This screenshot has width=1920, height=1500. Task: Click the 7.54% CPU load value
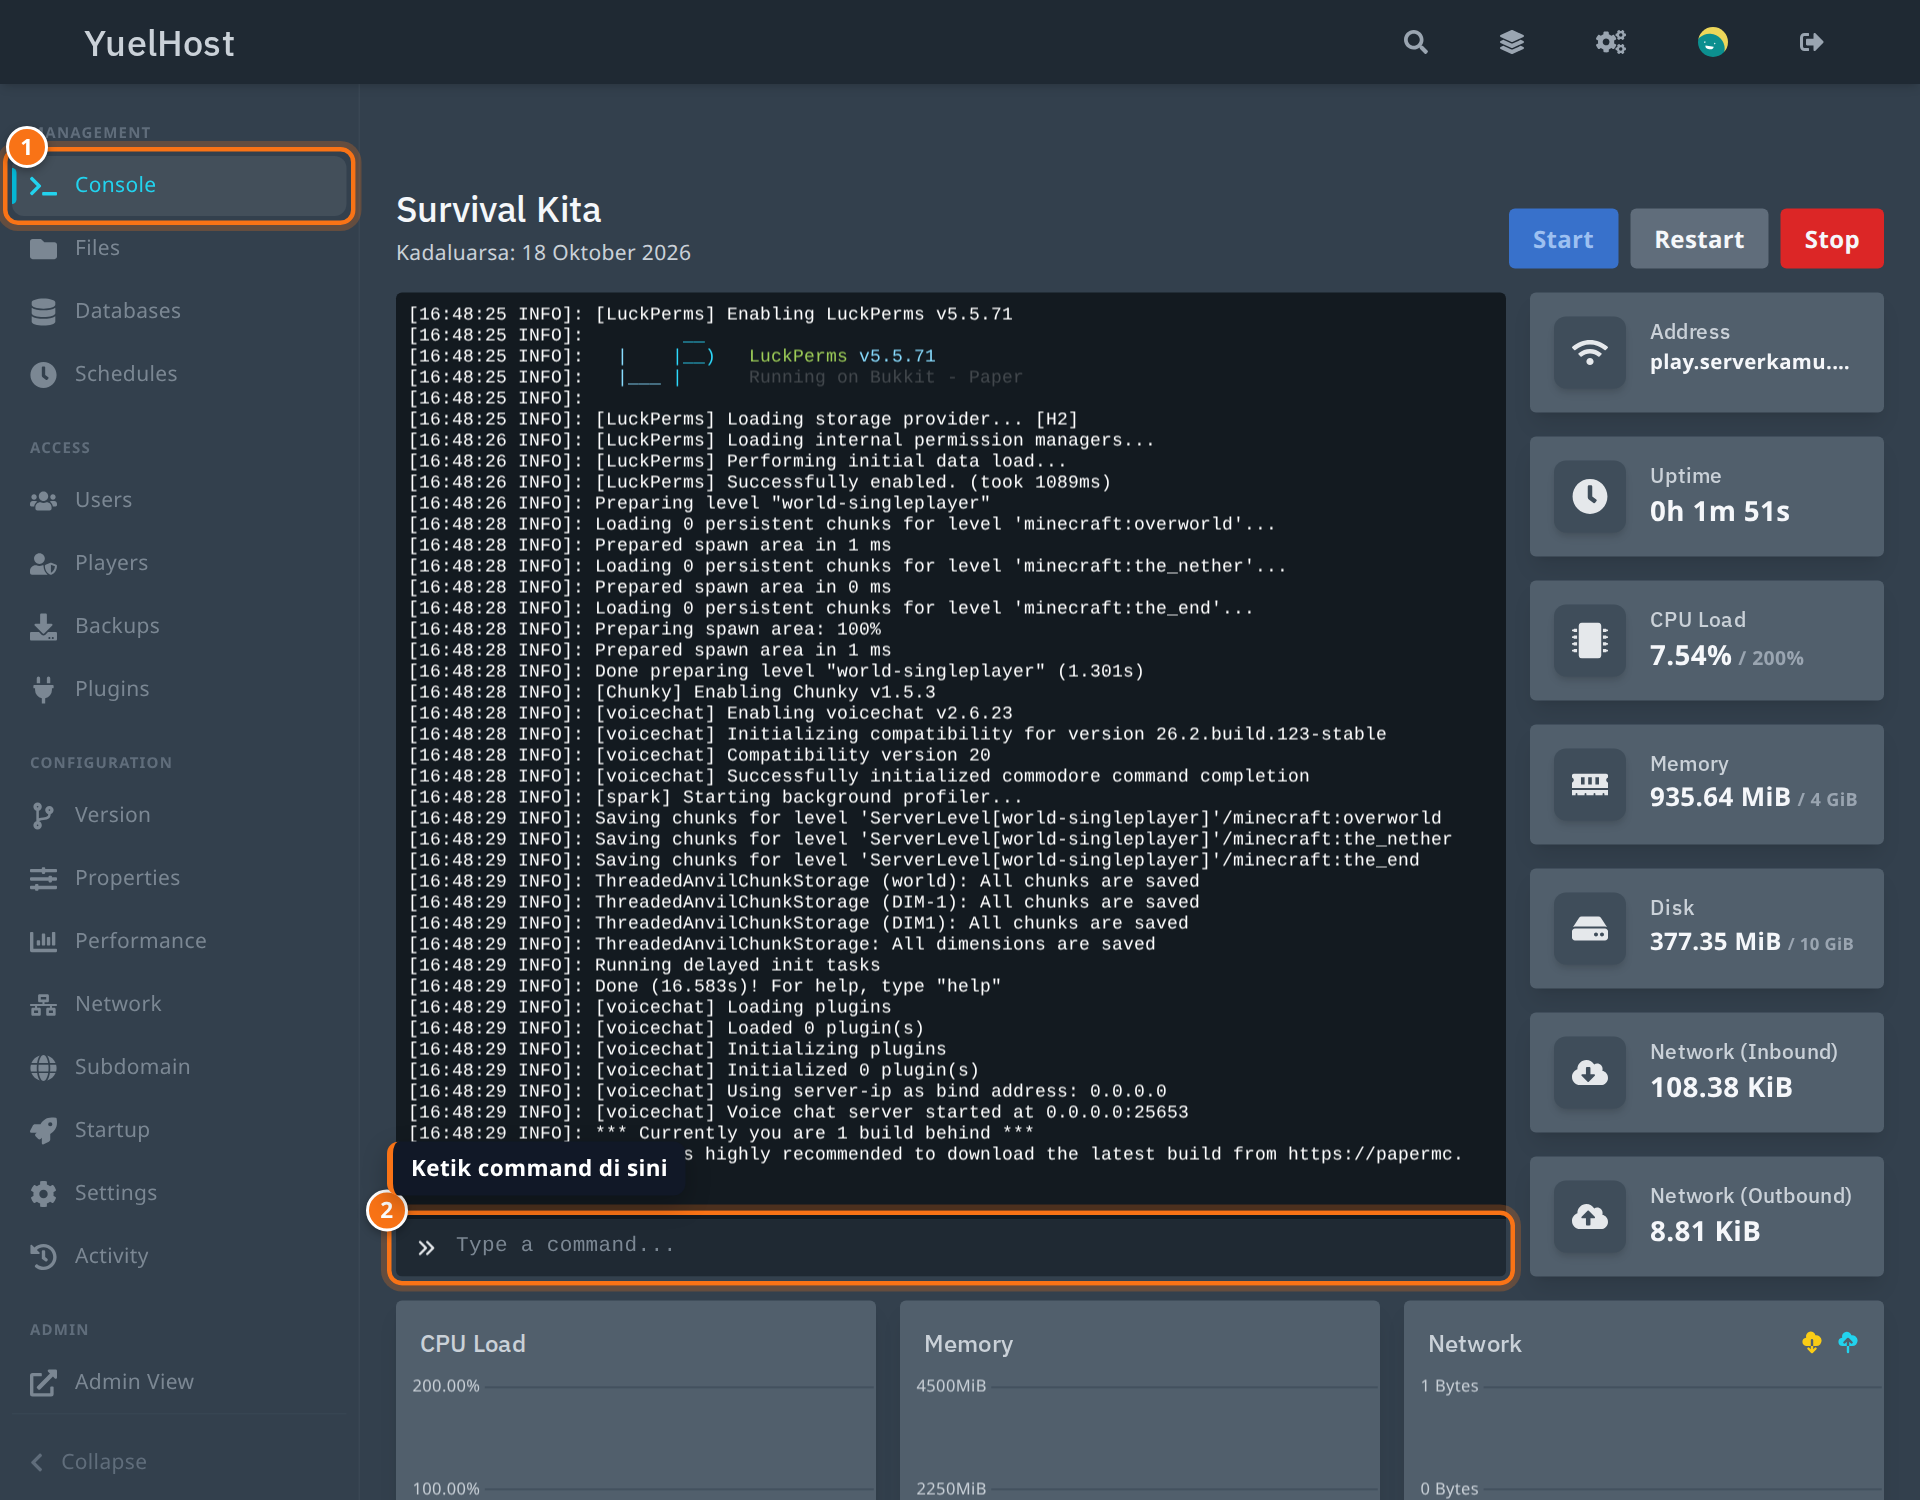tap(1690, 655)
